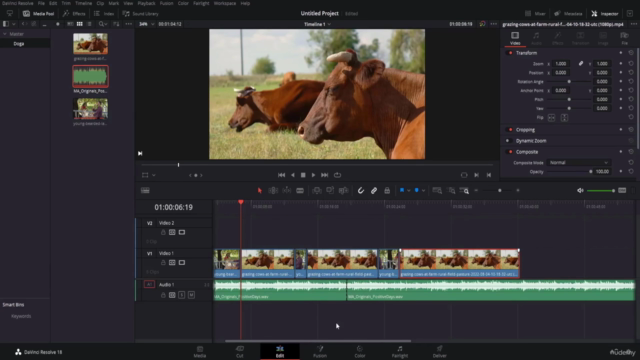
Task: Solo the Audio 1 track with S
Action: click(x=182, y=295)
